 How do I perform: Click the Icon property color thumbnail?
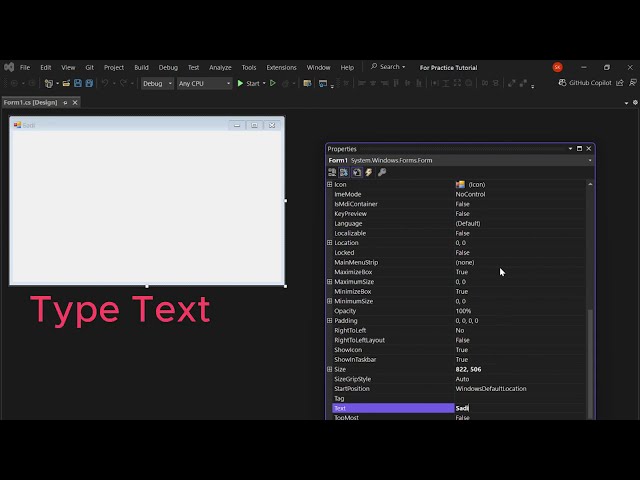(x=460, y=184)
